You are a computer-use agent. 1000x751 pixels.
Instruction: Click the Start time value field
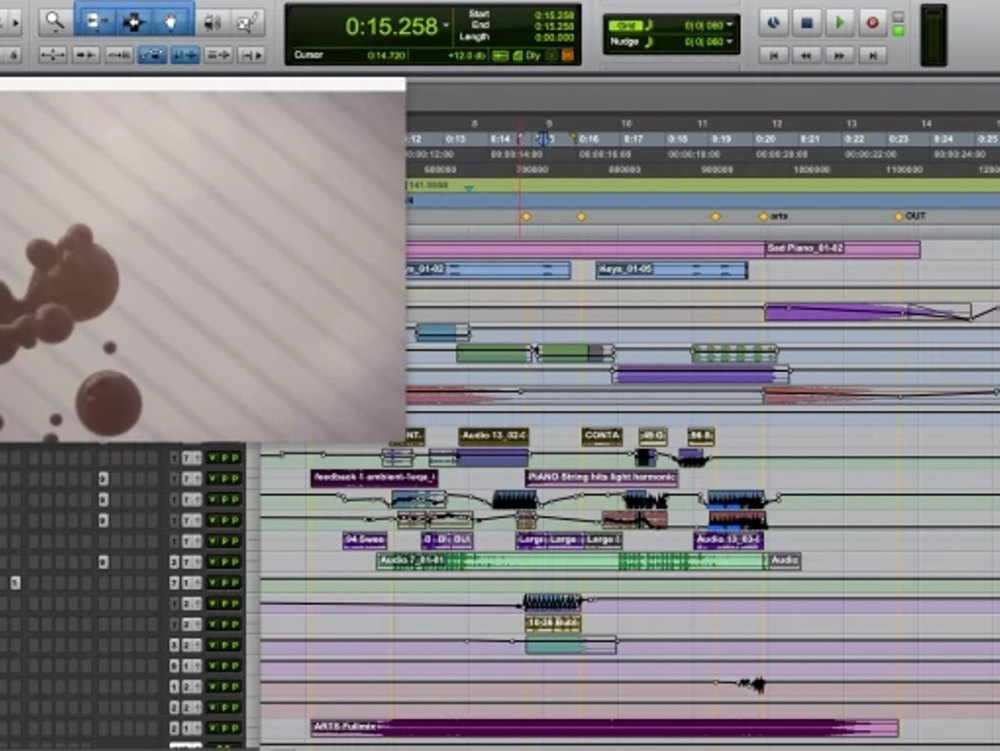point(554,14)
